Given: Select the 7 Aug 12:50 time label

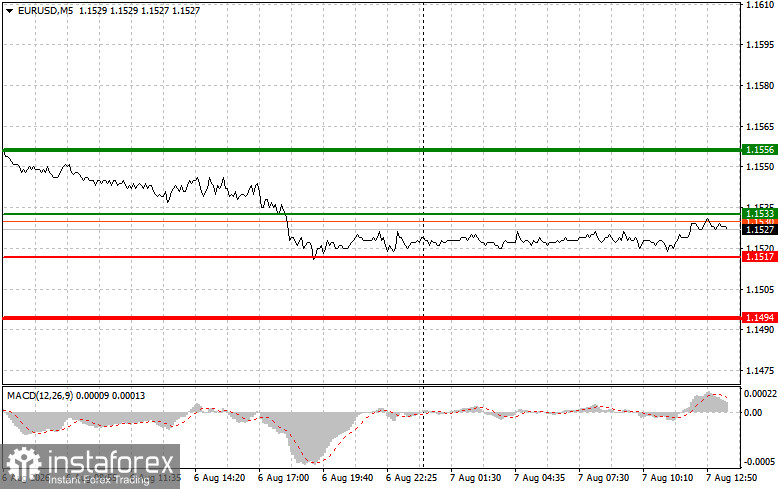Looking at the screenshot, I should click(x=731, y=478).
